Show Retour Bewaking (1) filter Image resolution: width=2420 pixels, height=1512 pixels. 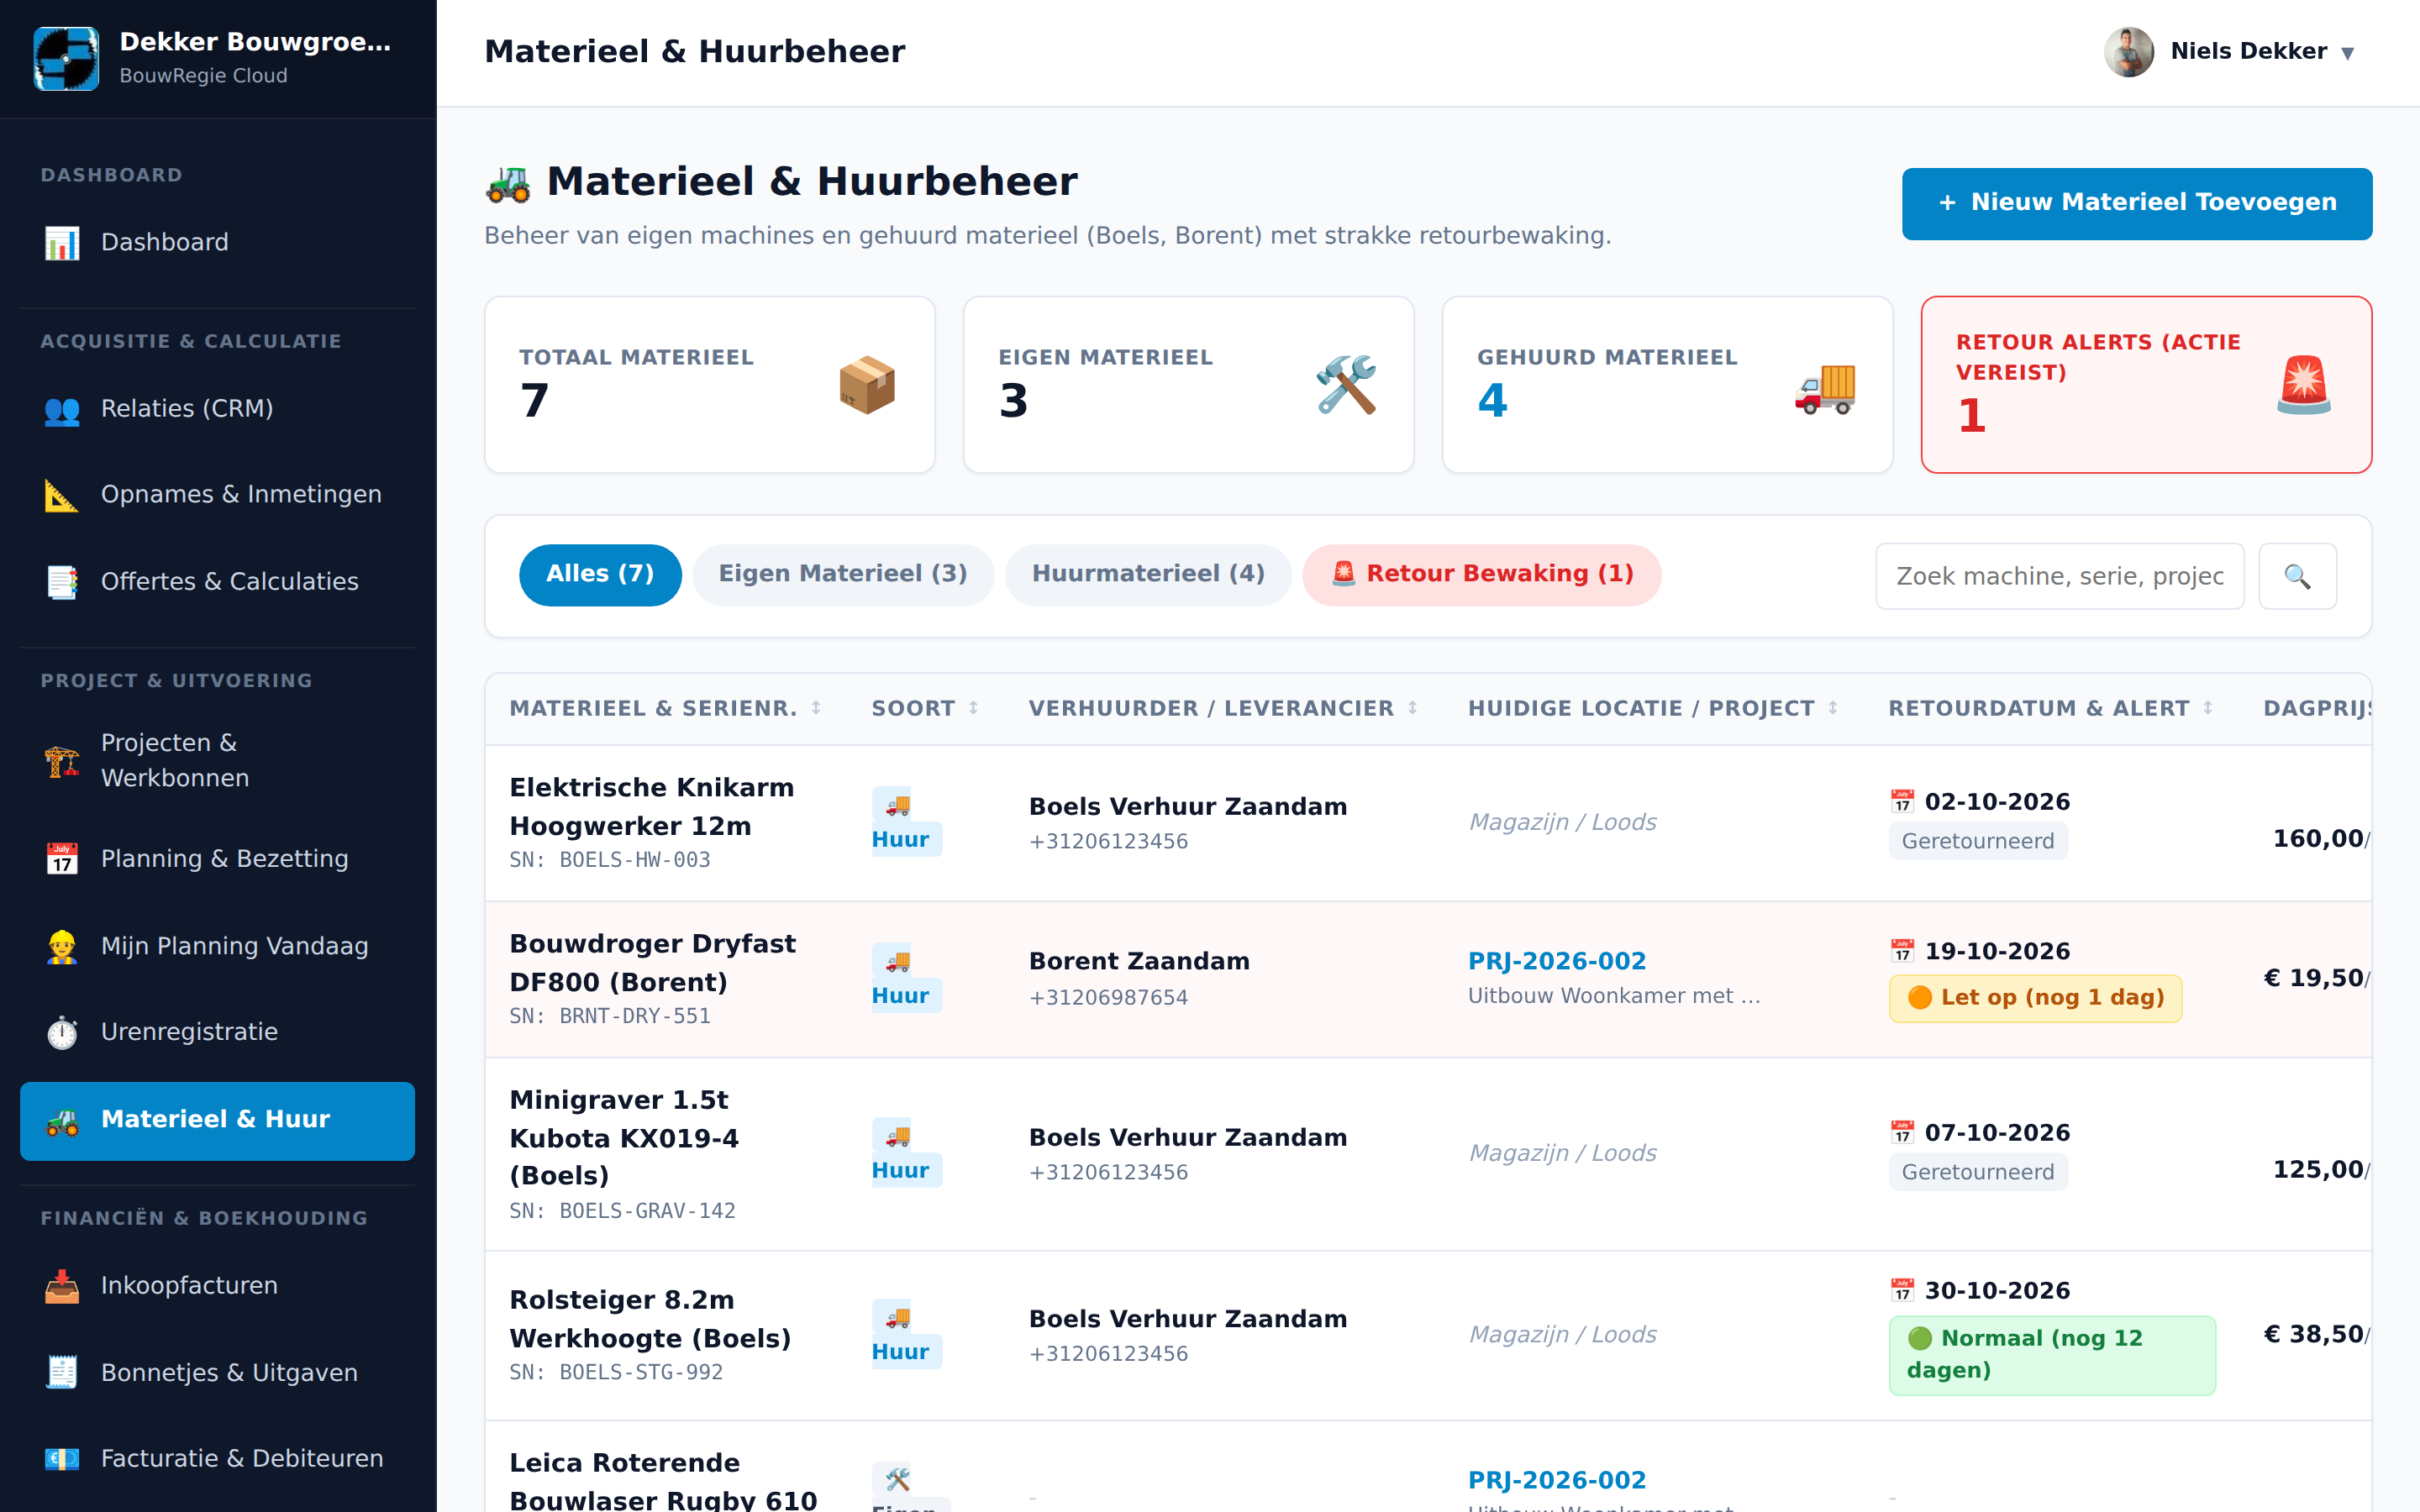(1481, 574)
